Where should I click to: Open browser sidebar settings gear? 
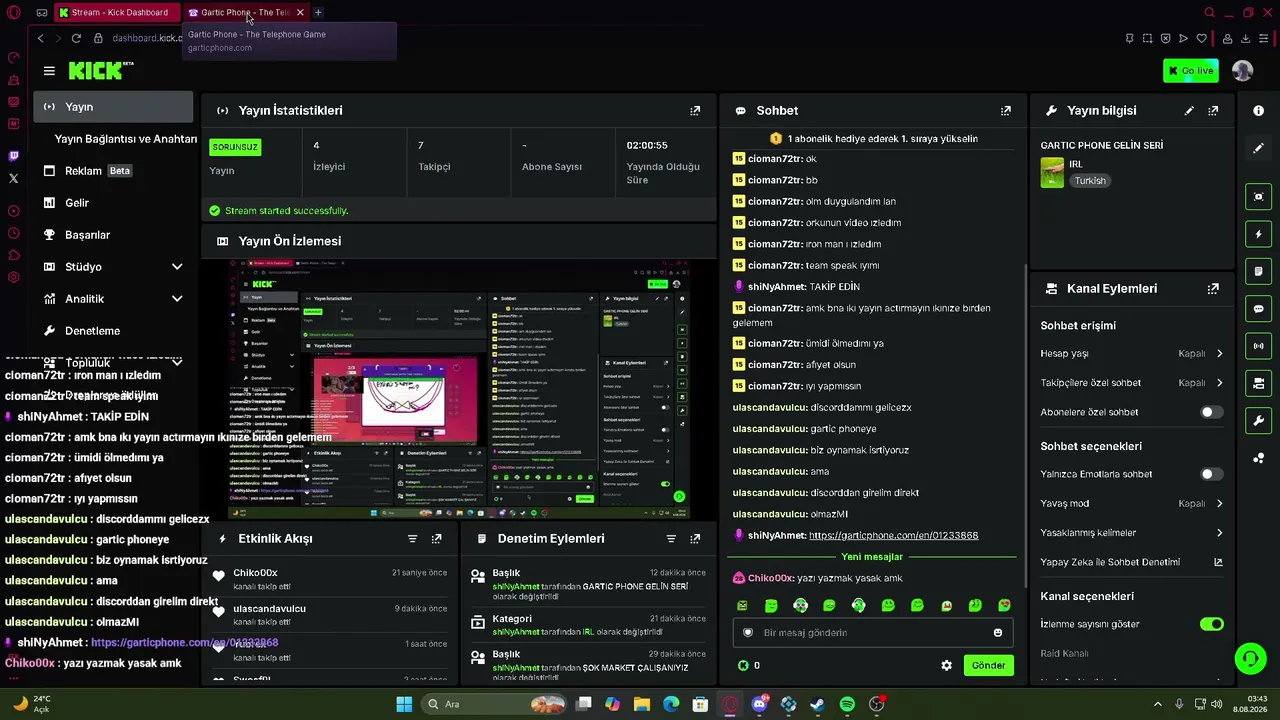[13, 277]
